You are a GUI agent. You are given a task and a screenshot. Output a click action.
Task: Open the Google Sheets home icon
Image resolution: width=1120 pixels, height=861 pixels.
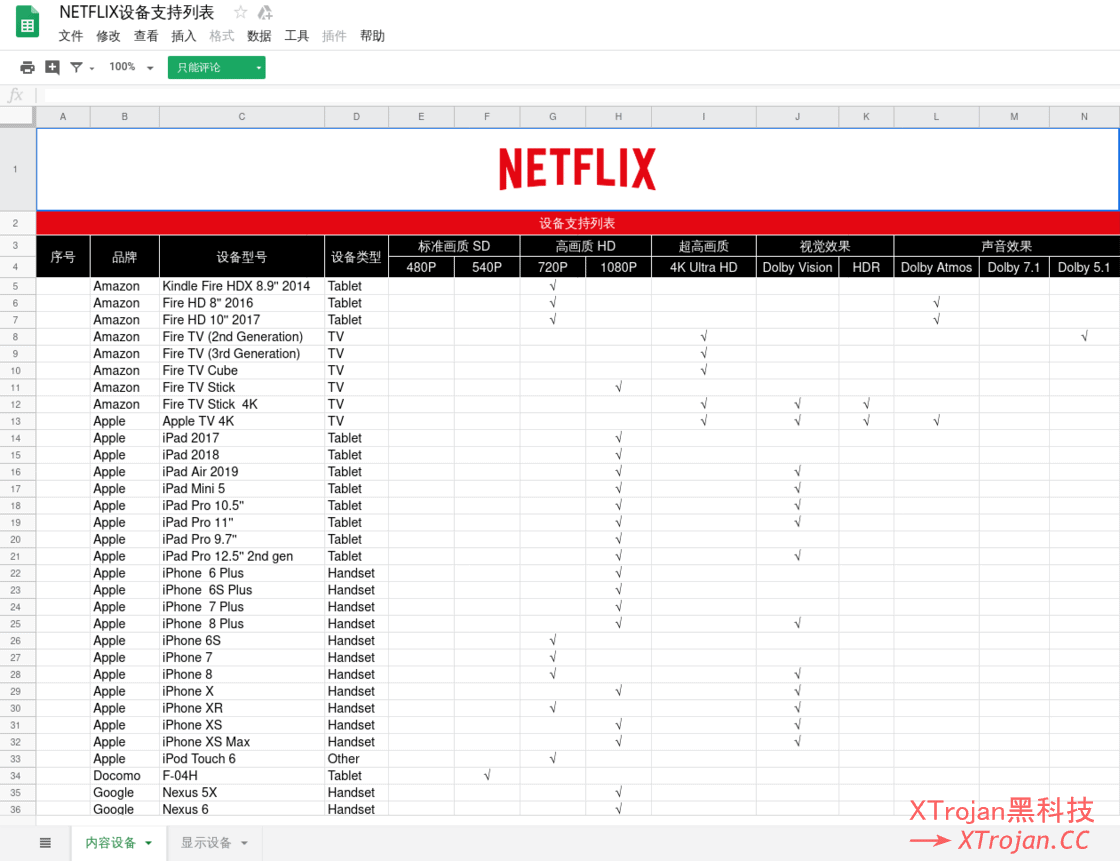(28, 22)
